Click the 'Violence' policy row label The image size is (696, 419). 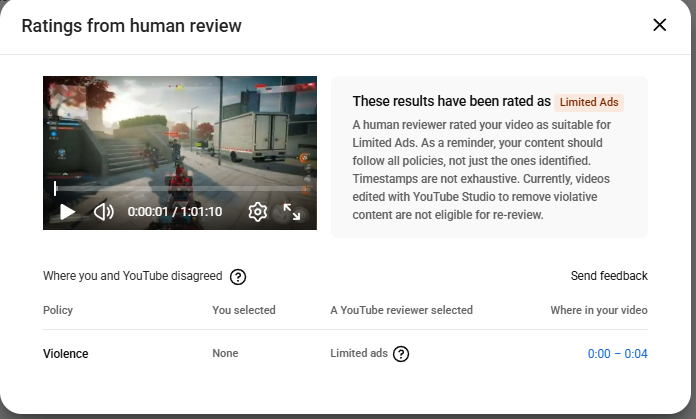coord(66,354)
